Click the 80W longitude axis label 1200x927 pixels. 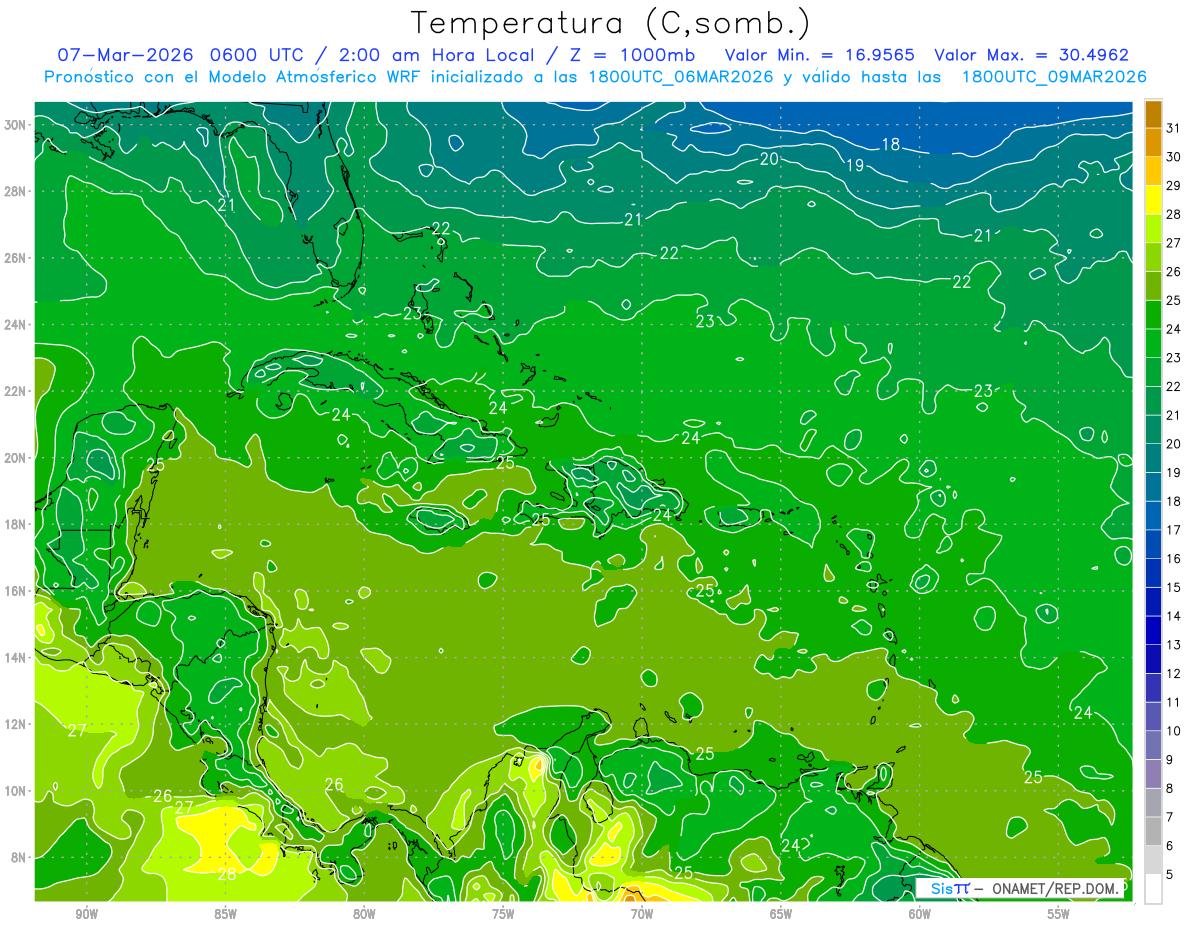(364, 915)
